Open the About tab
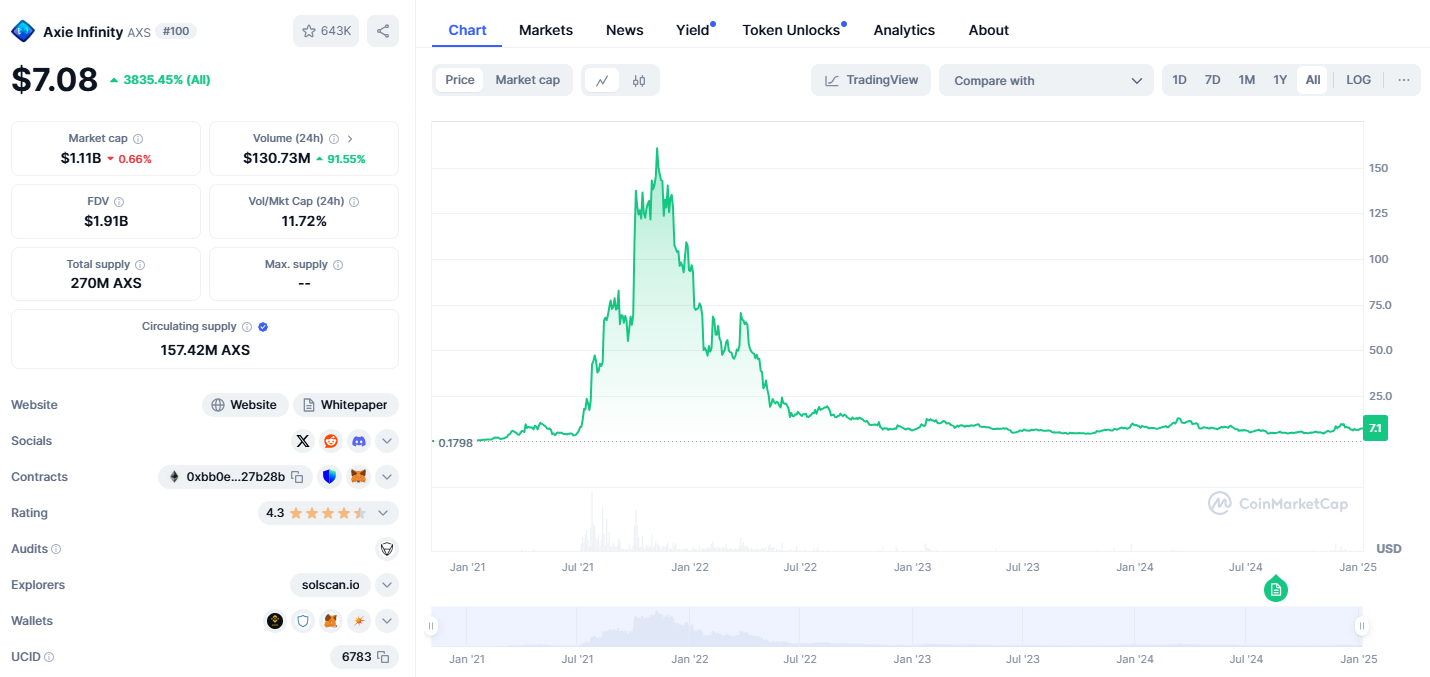 pyautogui.click(x=989, y=30)
